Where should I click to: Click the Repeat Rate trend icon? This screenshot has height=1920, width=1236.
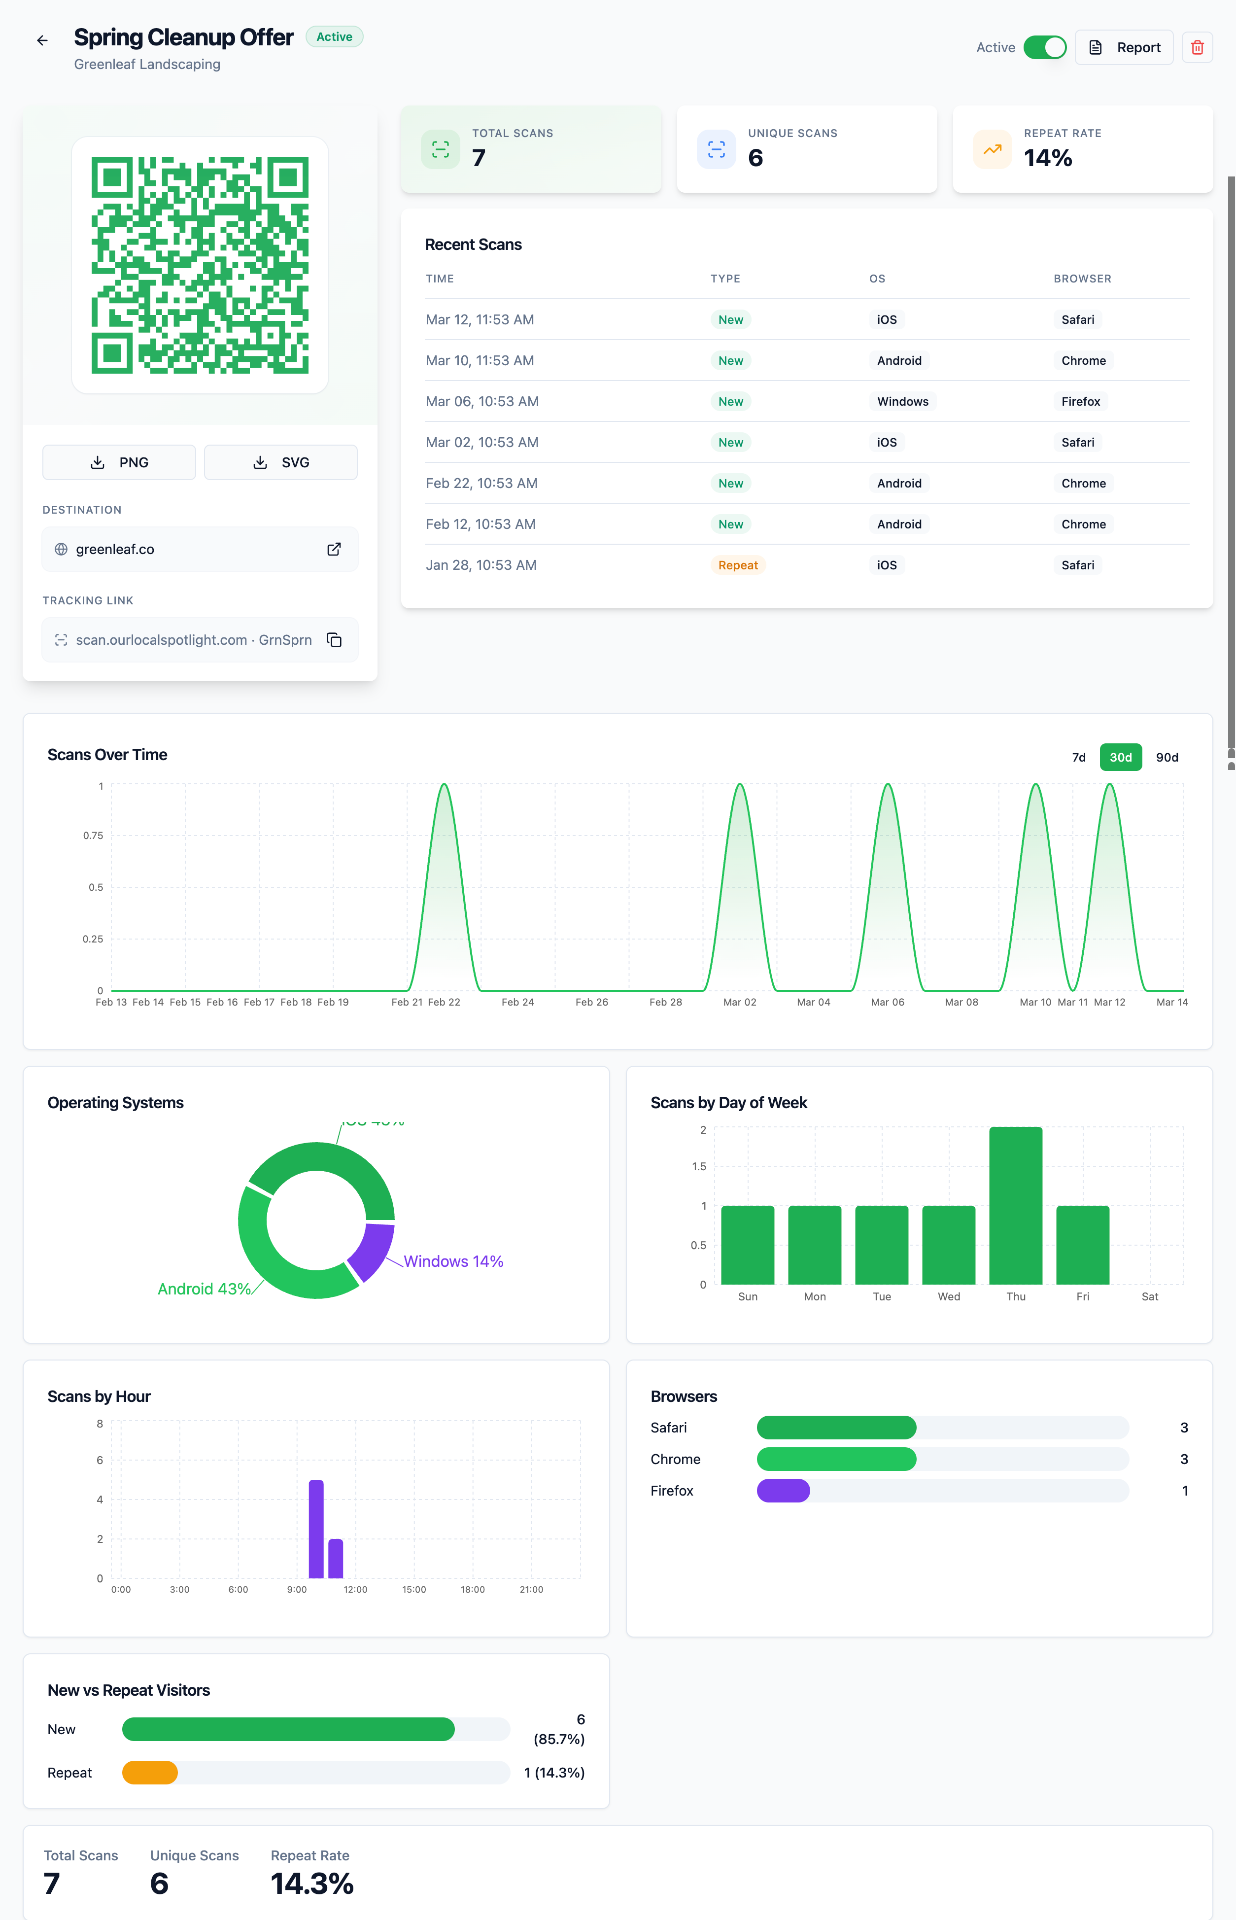coord(992,149)
